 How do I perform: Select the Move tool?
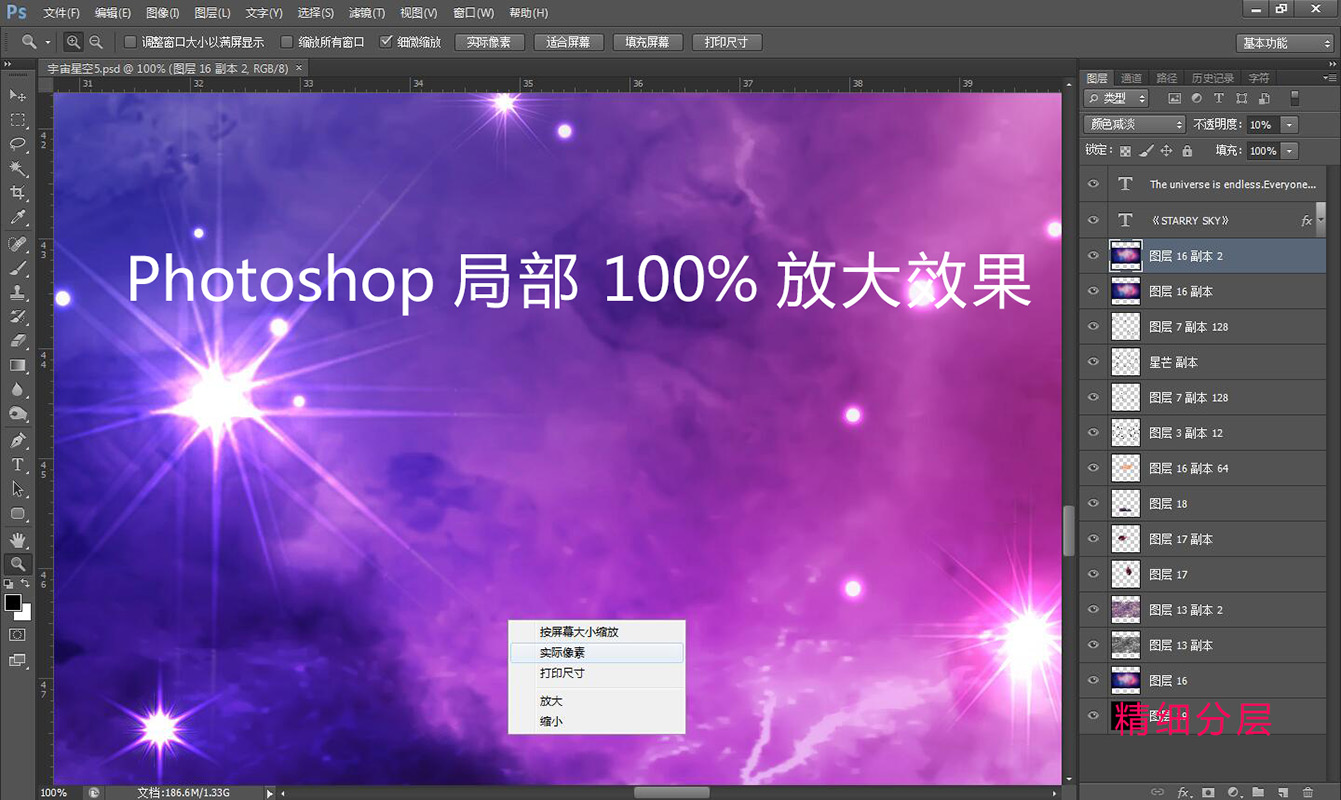point(18,95)
